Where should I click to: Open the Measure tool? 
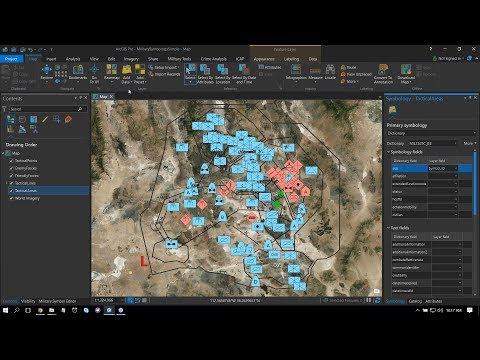[x=315, y=73]
